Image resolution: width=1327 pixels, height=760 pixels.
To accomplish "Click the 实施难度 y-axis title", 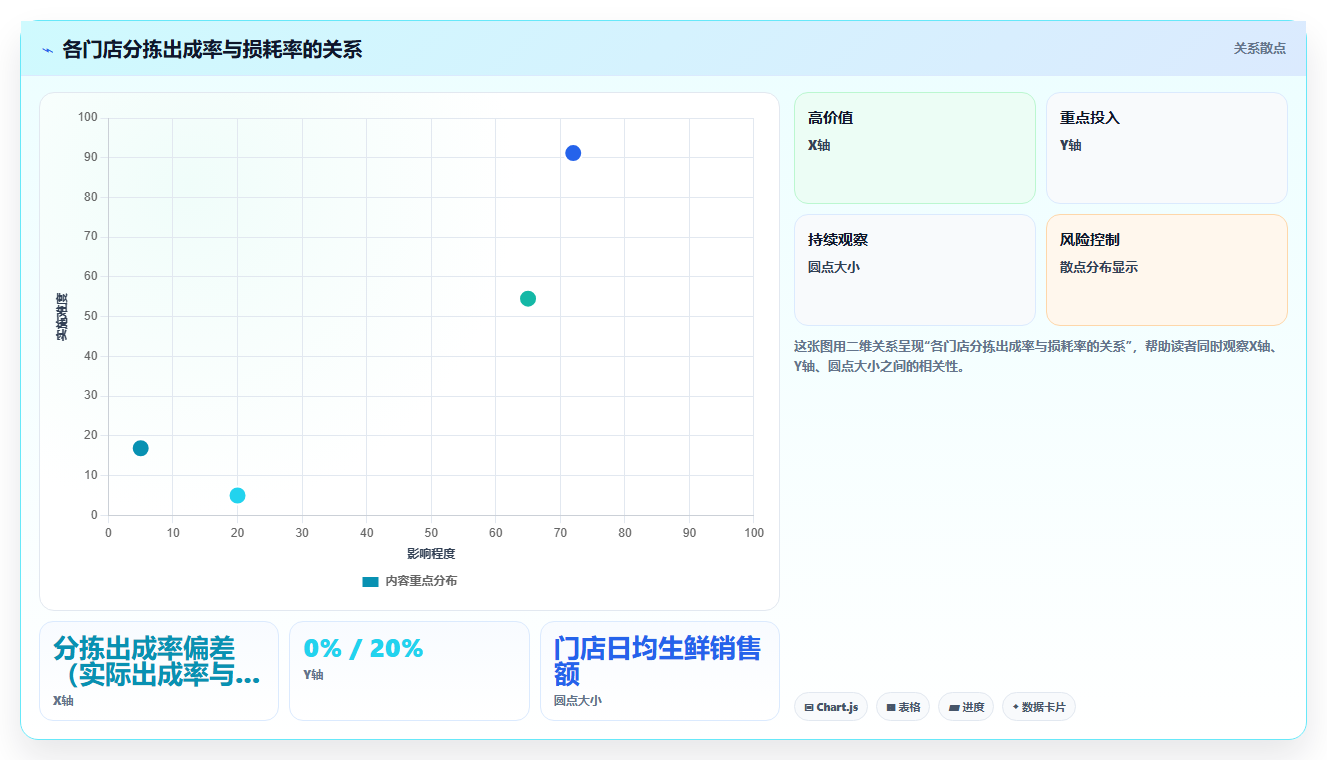I will tap(62, 317).
